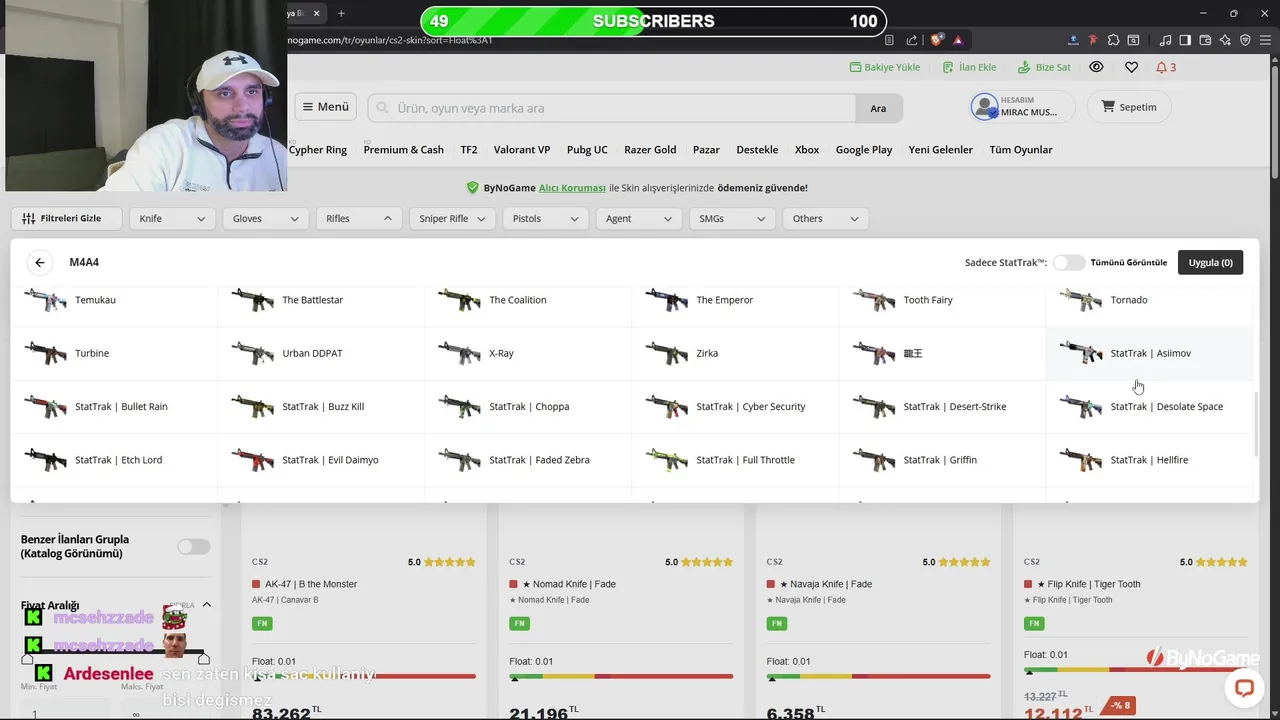This screenshot has width=1280, height=720.
Task: Click the Brave Shields lion icon
Action: [x=937, y=40]
